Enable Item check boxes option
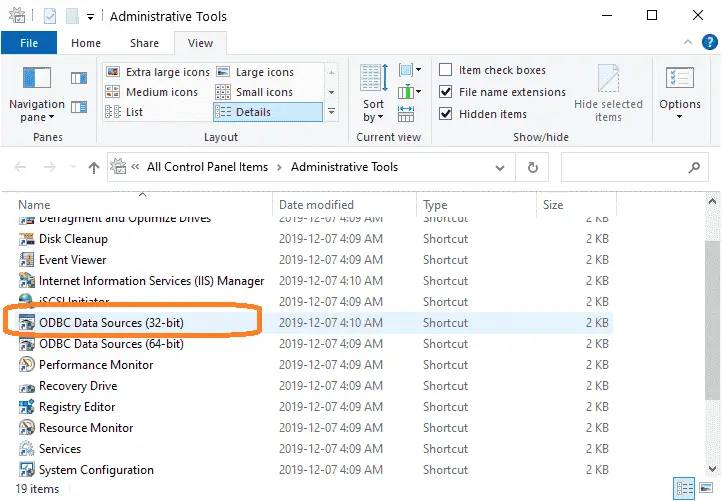The image size is (722, 501). [446, 71]
